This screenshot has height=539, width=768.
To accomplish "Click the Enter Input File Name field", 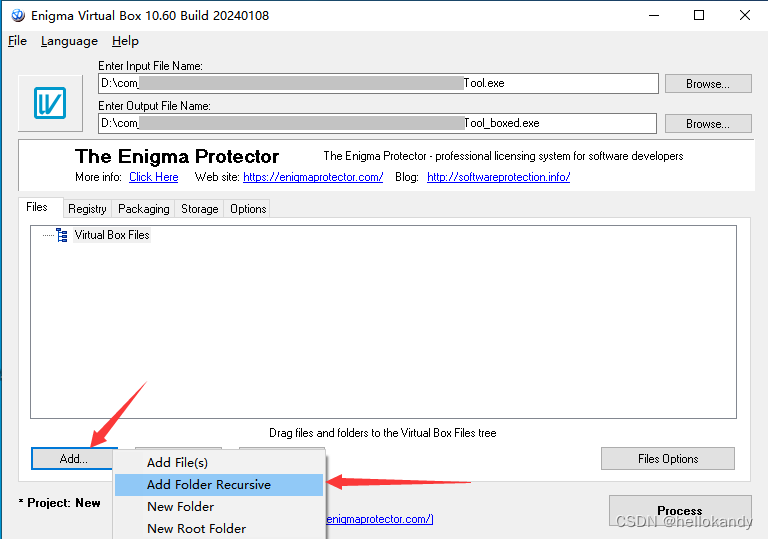I will (x=378, y=83).
